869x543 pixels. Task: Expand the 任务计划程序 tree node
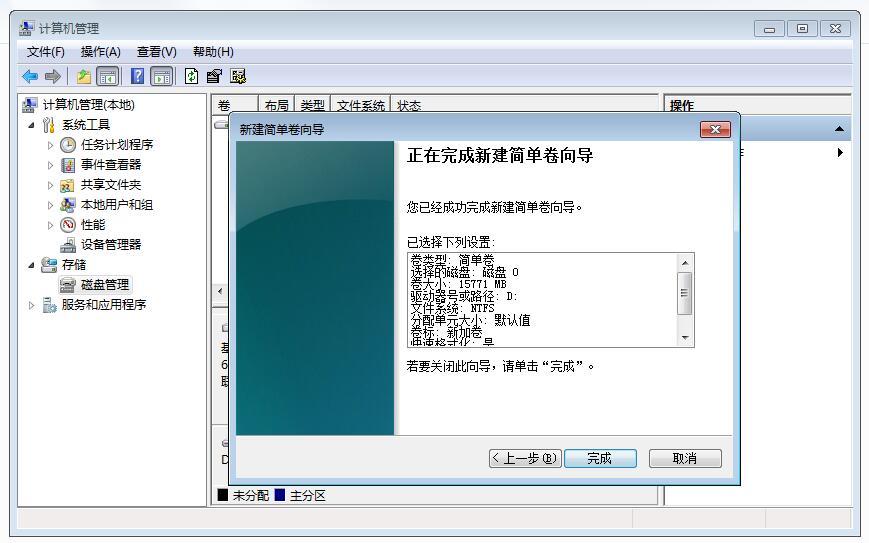coord(50,146)
